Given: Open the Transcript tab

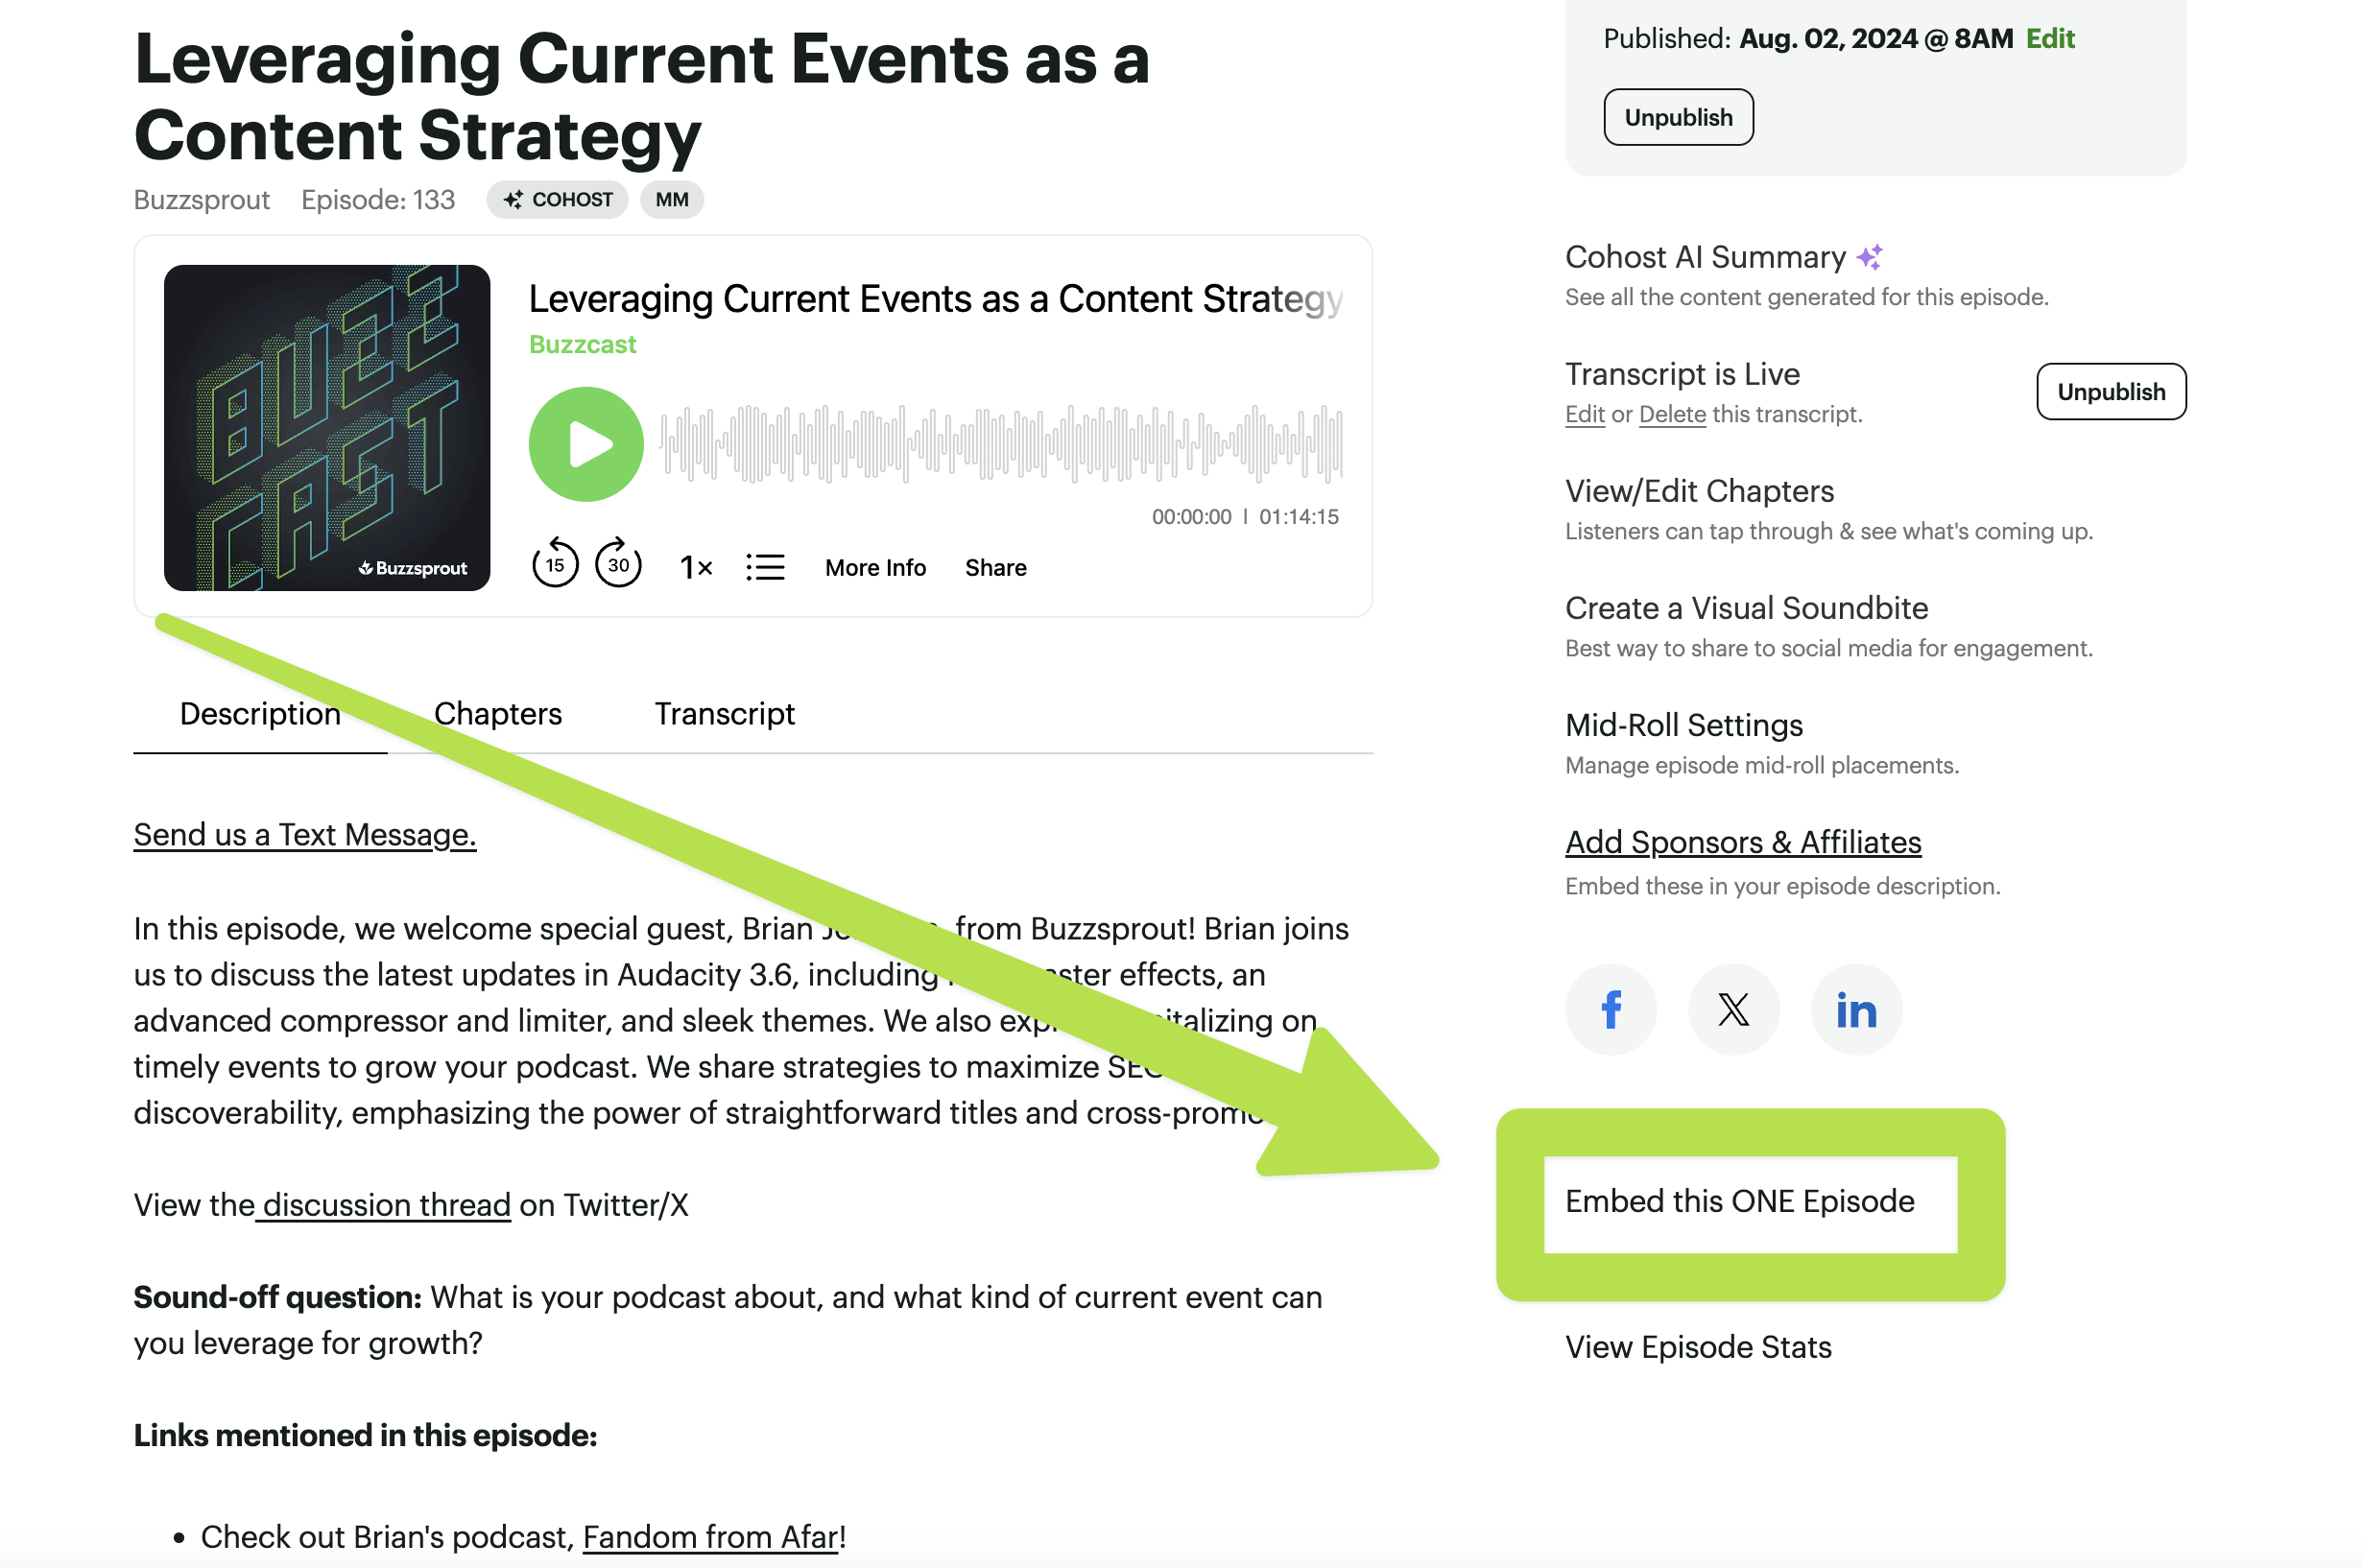Looking at the screenshot, I should [724, 714].
